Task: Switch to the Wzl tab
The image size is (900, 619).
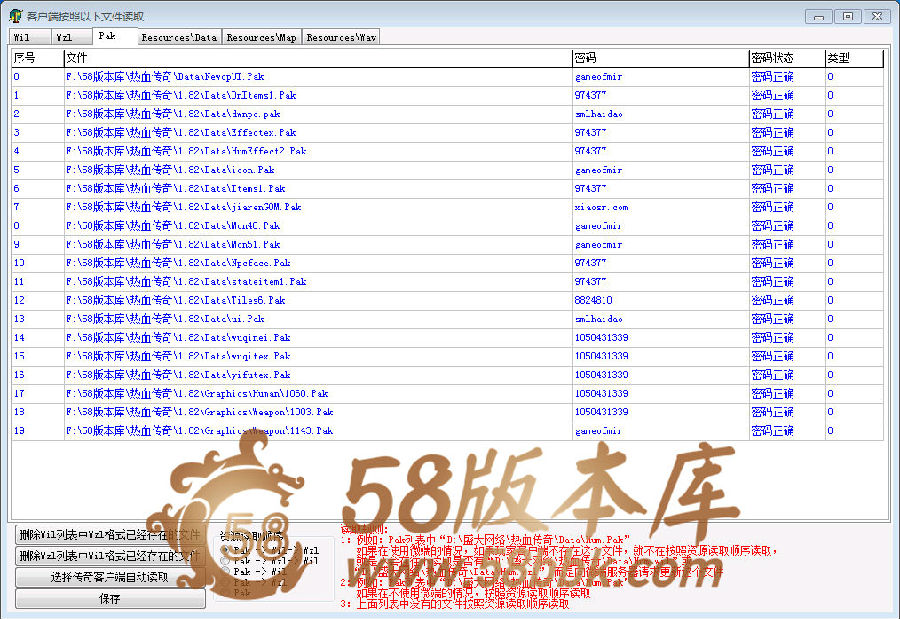Action: click(71, 37)
